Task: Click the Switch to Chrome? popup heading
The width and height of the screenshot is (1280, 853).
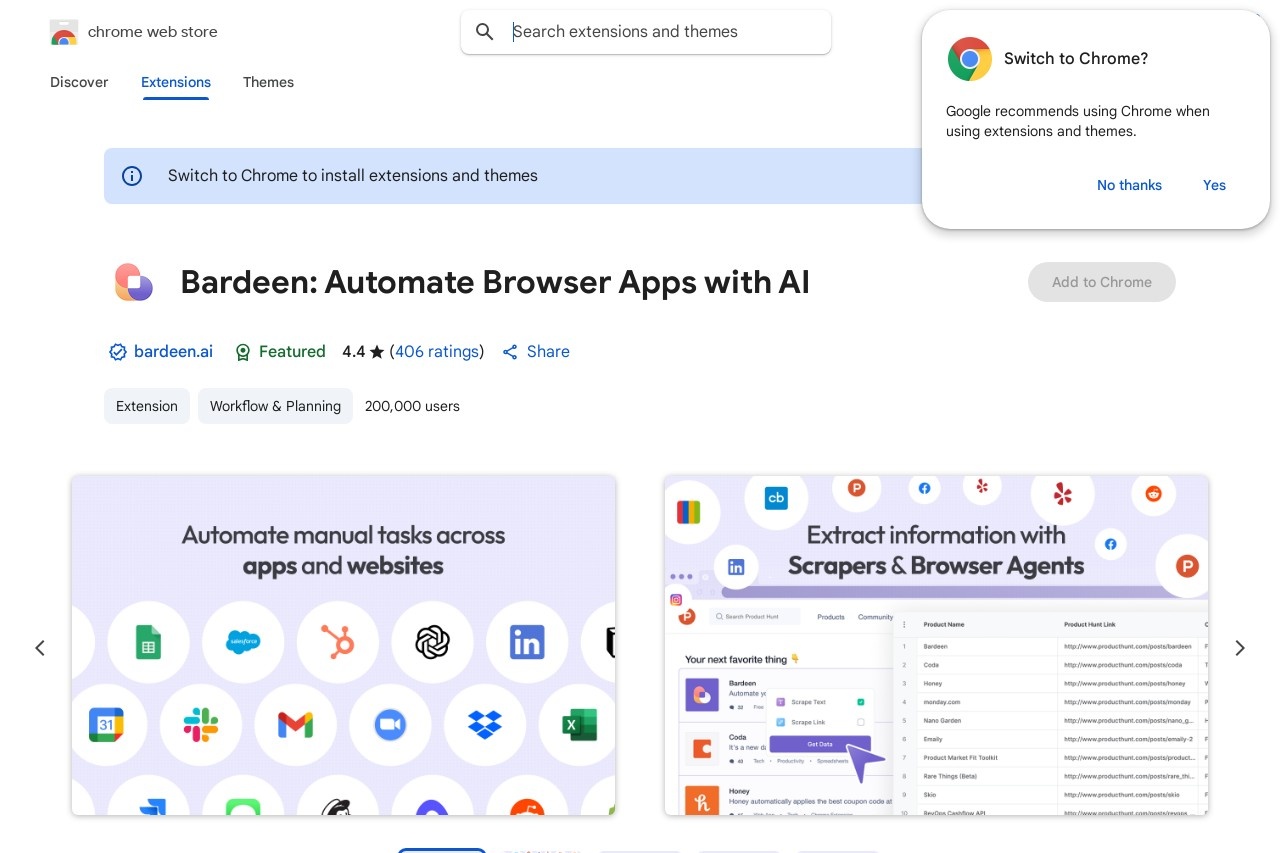Action: click(x=1076, y=59)
